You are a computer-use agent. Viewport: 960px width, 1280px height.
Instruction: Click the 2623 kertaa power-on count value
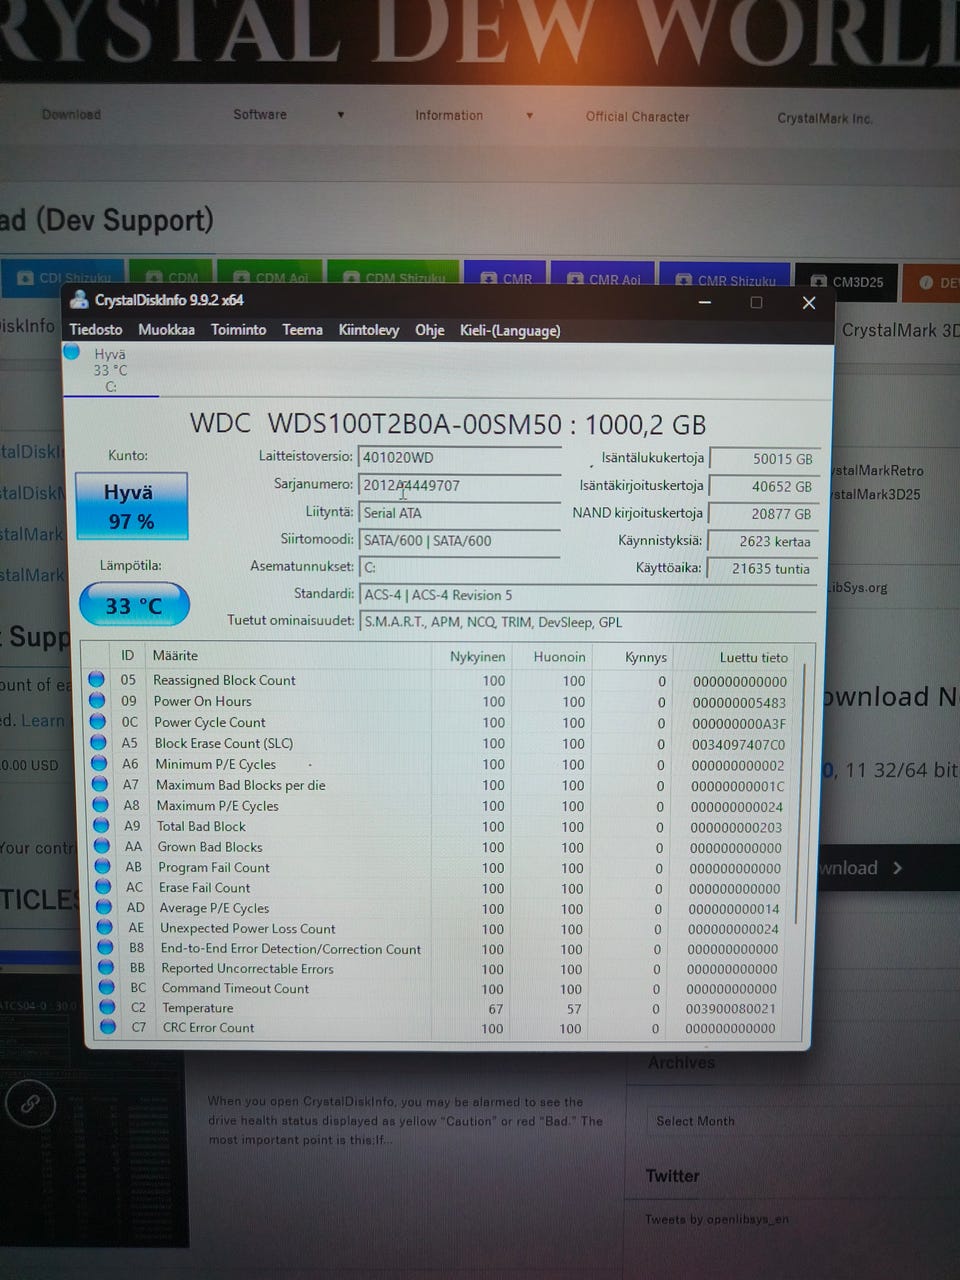pos(764,541)
